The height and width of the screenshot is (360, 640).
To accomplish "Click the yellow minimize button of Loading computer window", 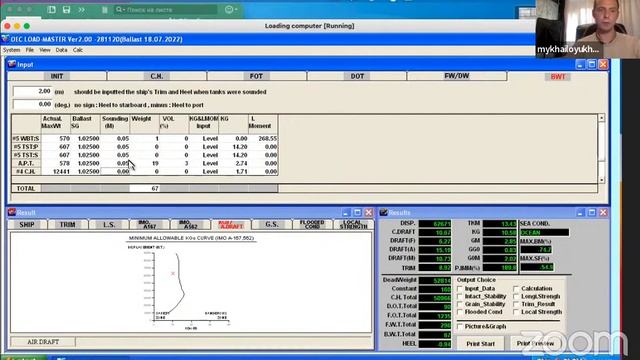I will (x=17, y=26).
